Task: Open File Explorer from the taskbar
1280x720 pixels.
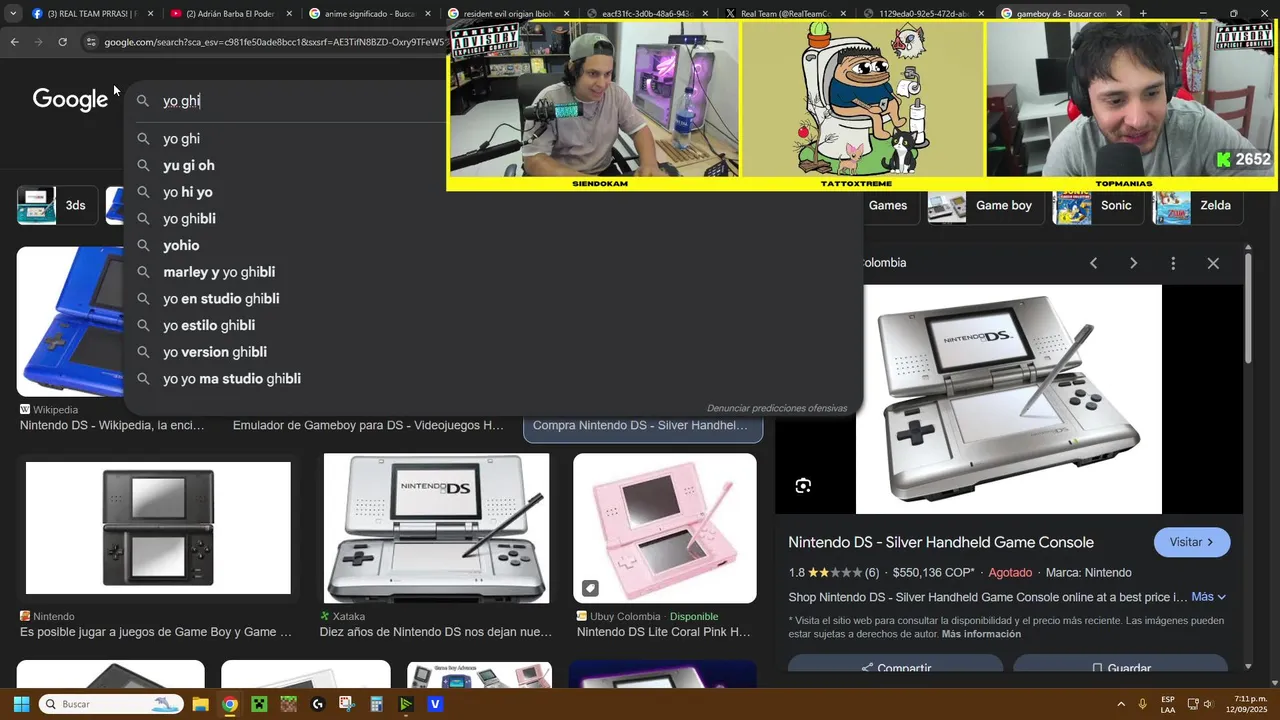Action: pos(200,704)
